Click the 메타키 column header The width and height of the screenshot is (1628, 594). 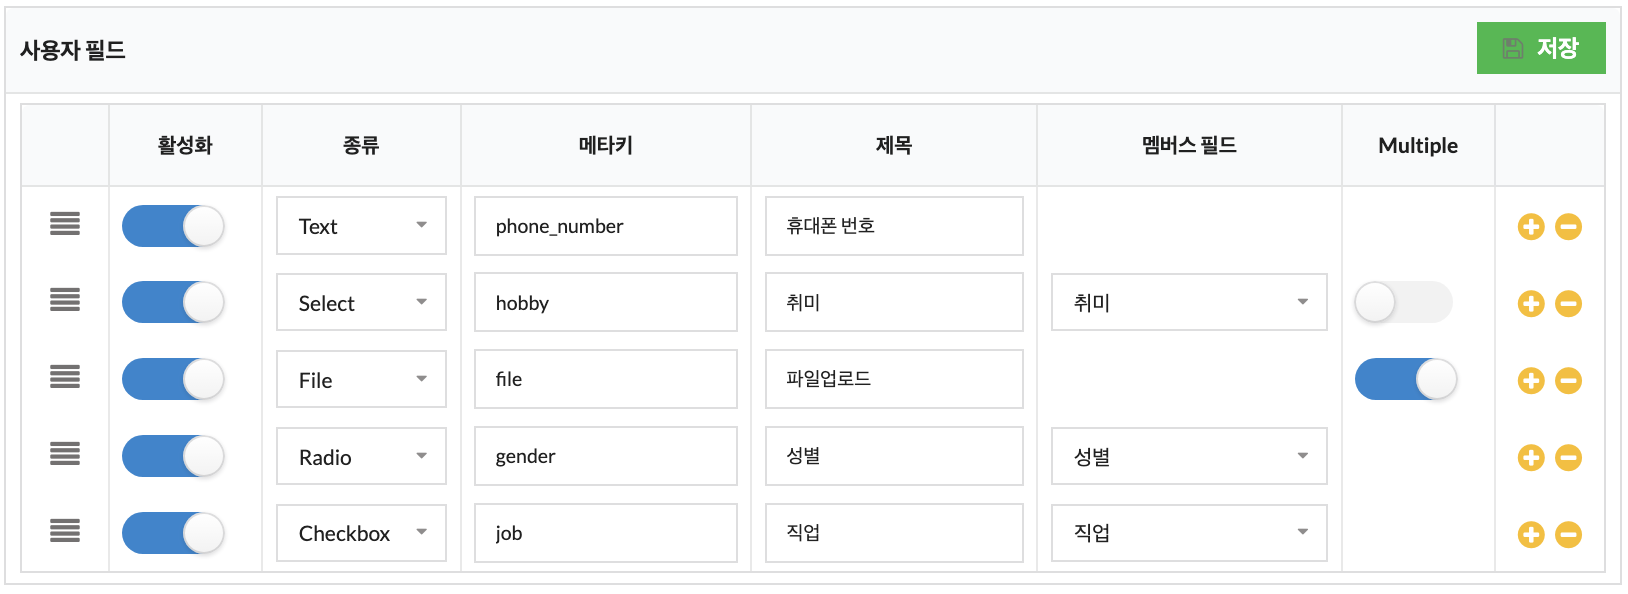point(606,145)
